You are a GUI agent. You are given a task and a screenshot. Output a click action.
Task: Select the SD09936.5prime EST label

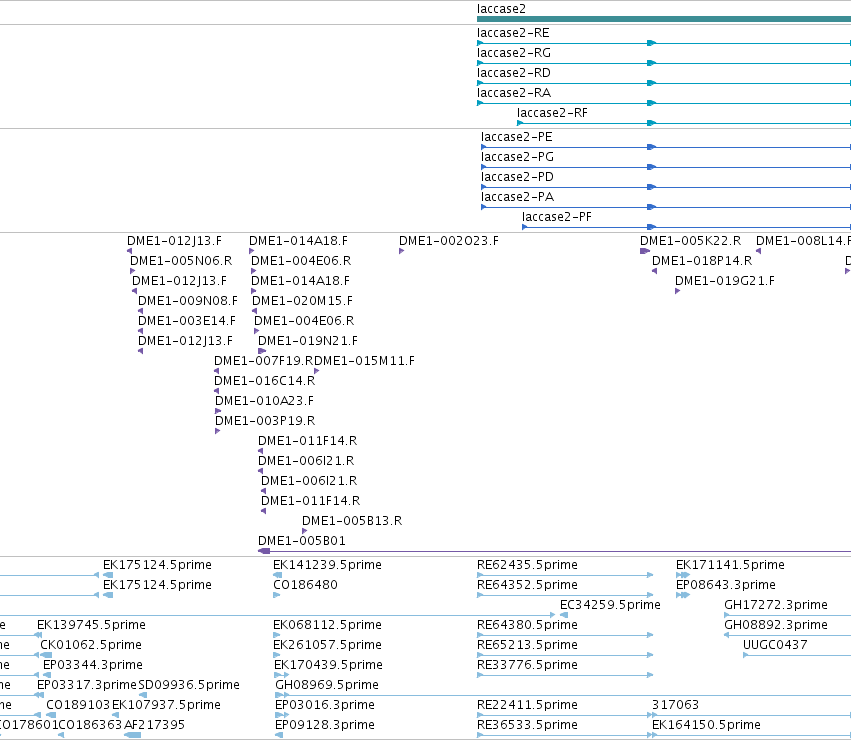tap(189, 685)
